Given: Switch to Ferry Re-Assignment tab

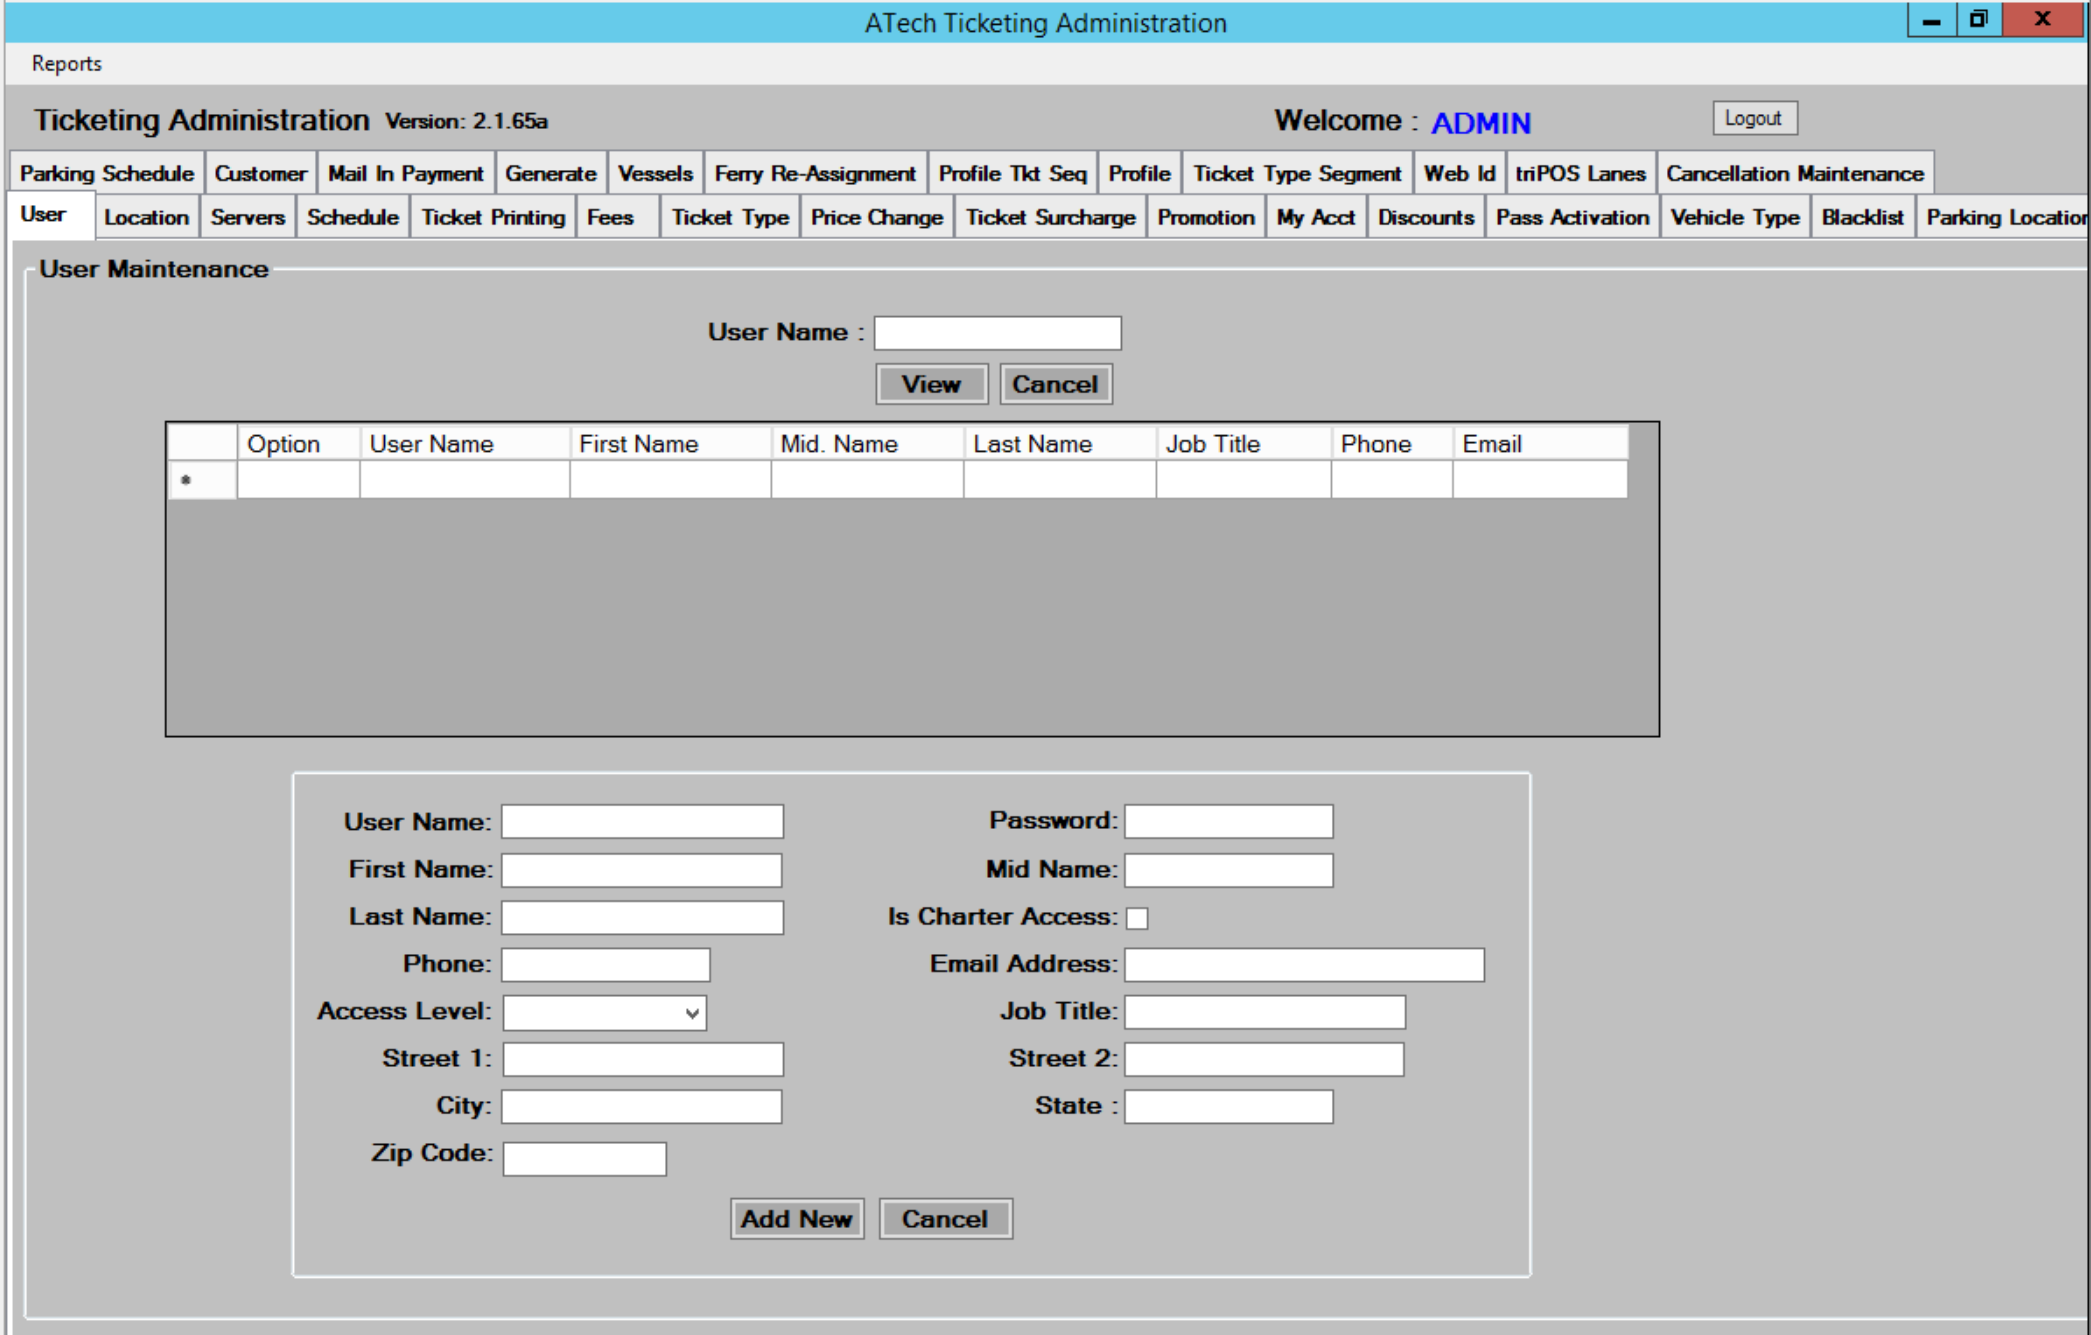Looking at the screenshot, I should (x=815, y=173).
